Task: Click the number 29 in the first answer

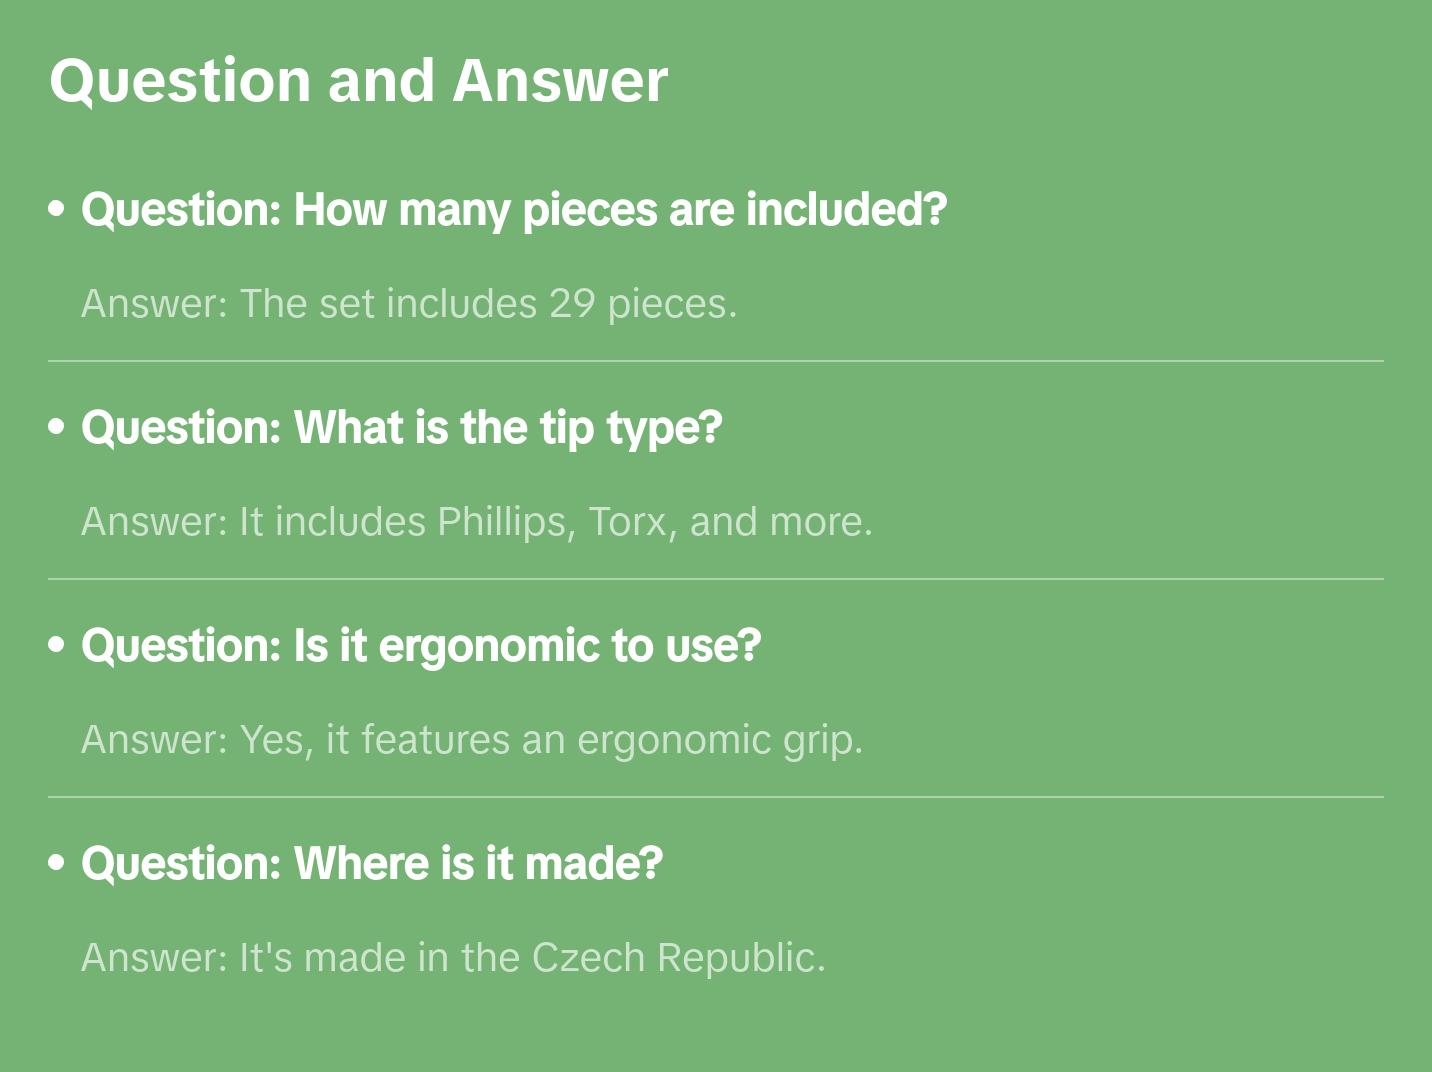Action: coord(572,304)
